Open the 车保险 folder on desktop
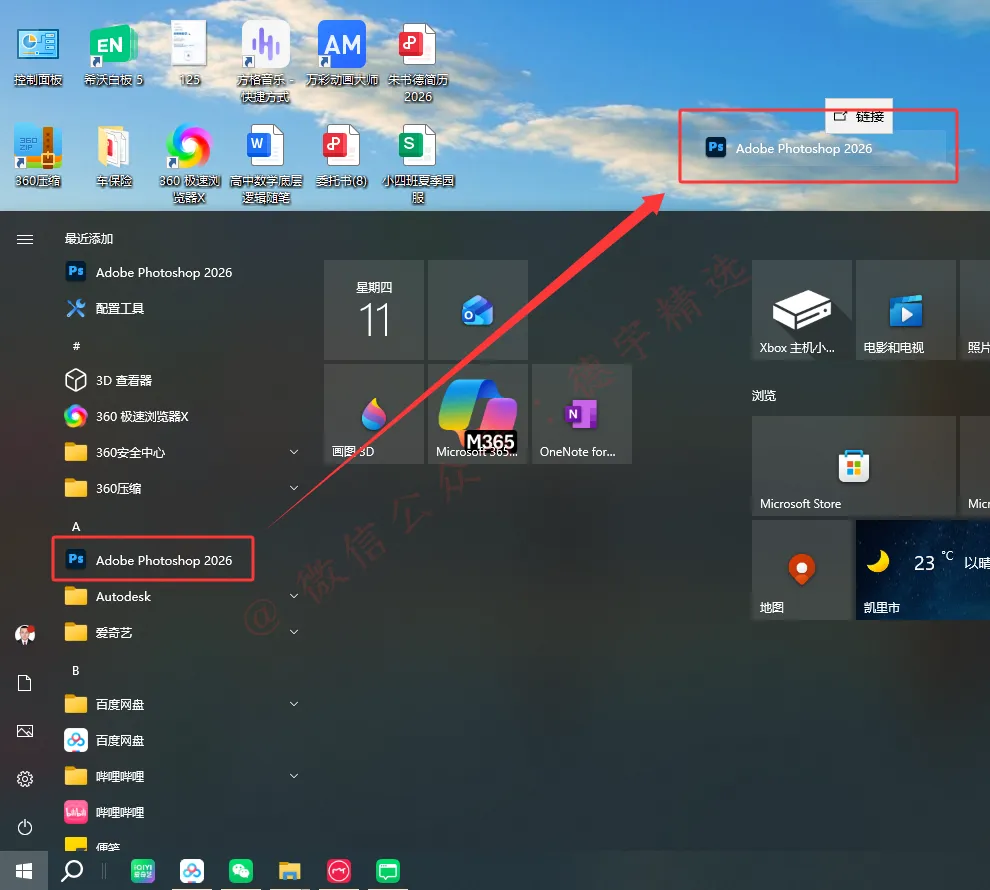 [x=114, y=157]
